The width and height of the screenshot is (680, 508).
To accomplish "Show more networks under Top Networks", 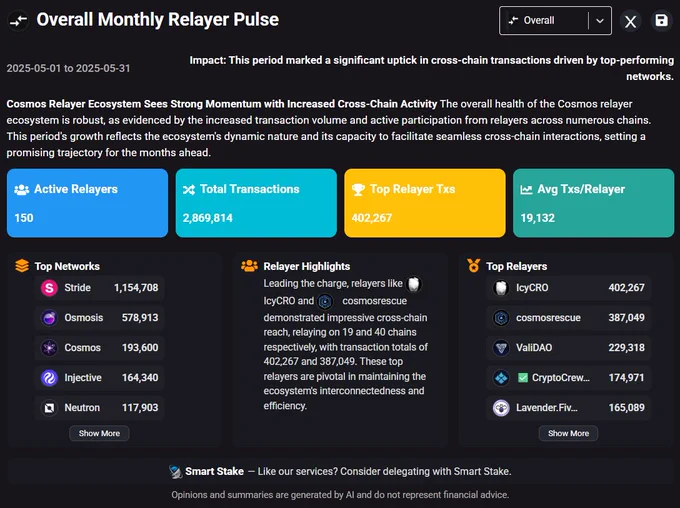I will click(99, 433).
